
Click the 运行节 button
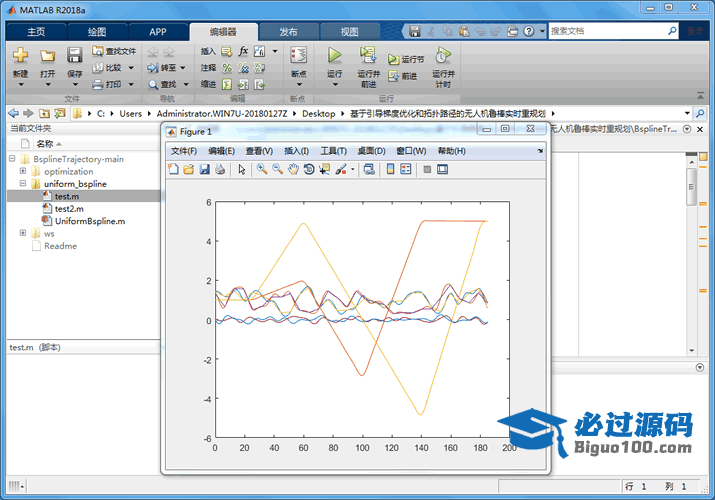click(x=404, y=59)
